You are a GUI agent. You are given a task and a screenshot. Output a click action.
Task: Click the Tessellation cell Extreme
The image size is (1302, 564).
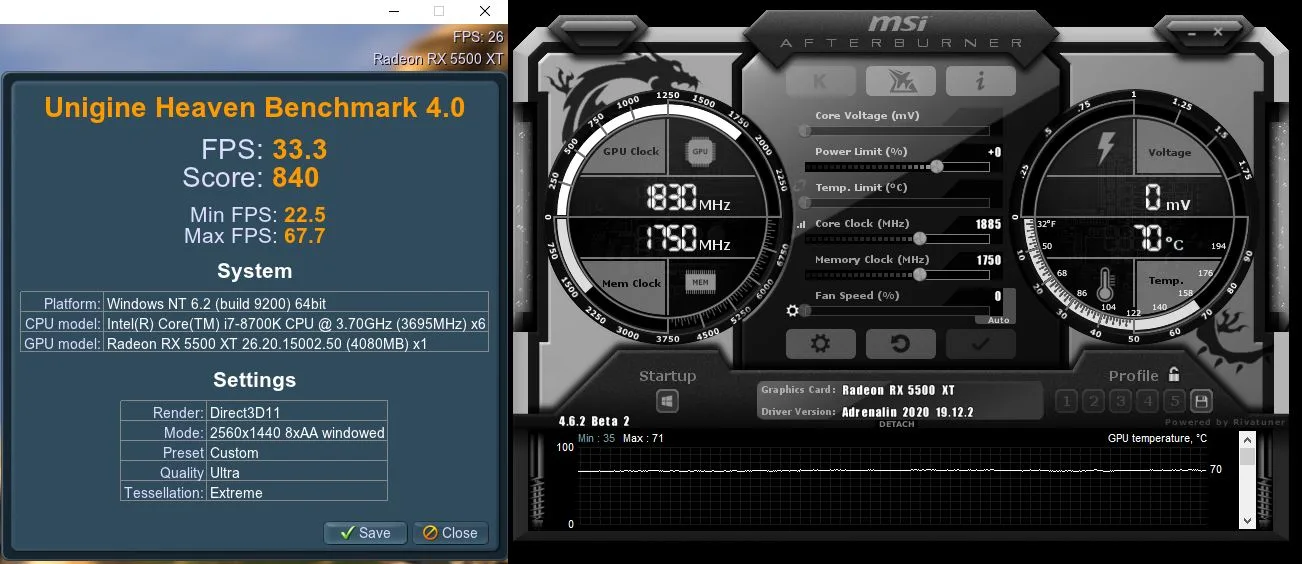[297, 493]
